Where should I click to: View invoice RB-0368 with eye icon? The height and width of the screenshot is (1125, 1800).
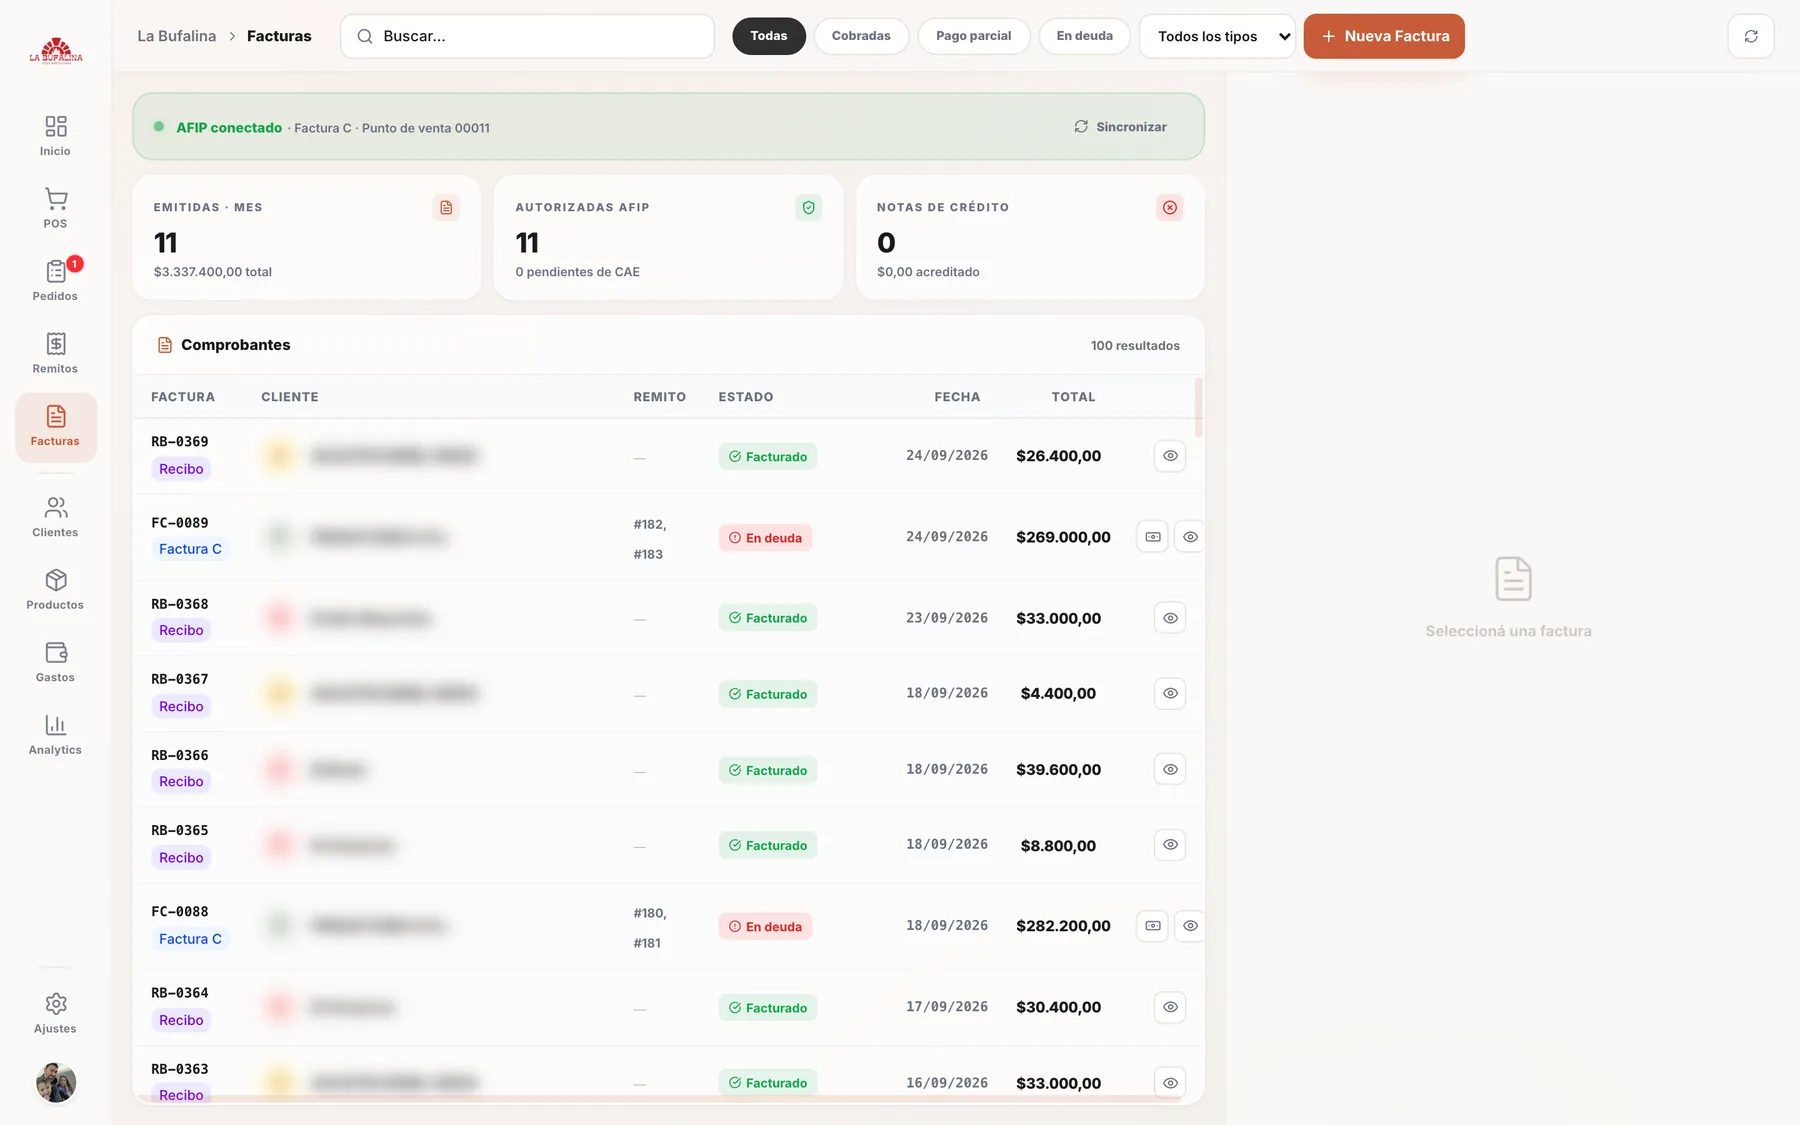tap(1170, 618)
